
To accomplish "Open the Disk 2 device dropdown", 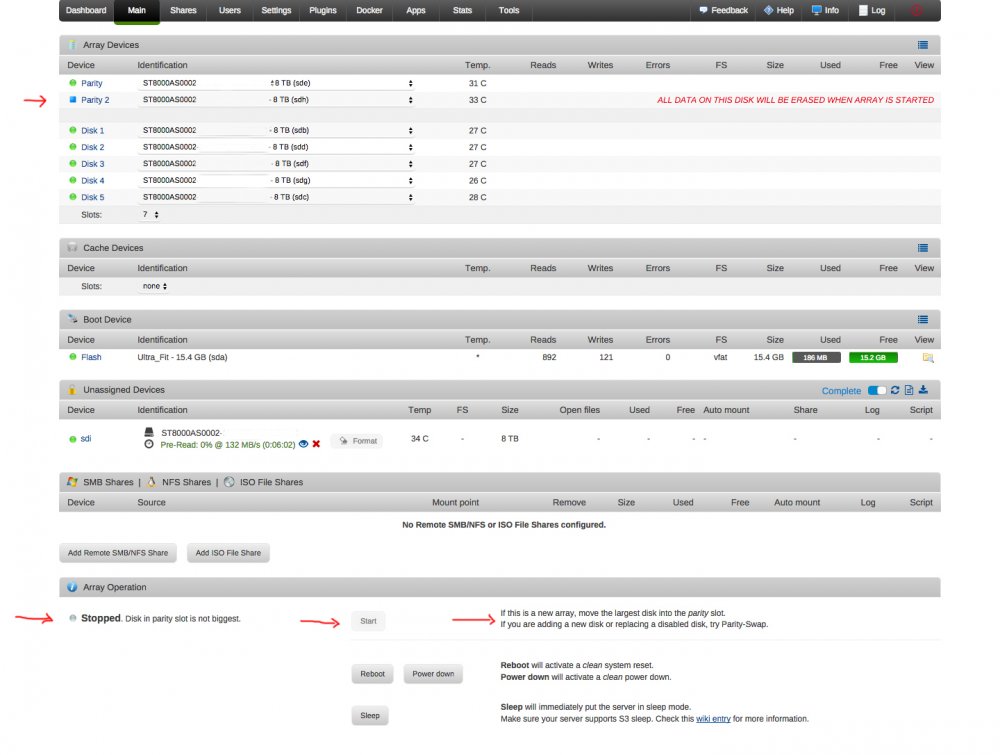I will (x=277, y=147).
